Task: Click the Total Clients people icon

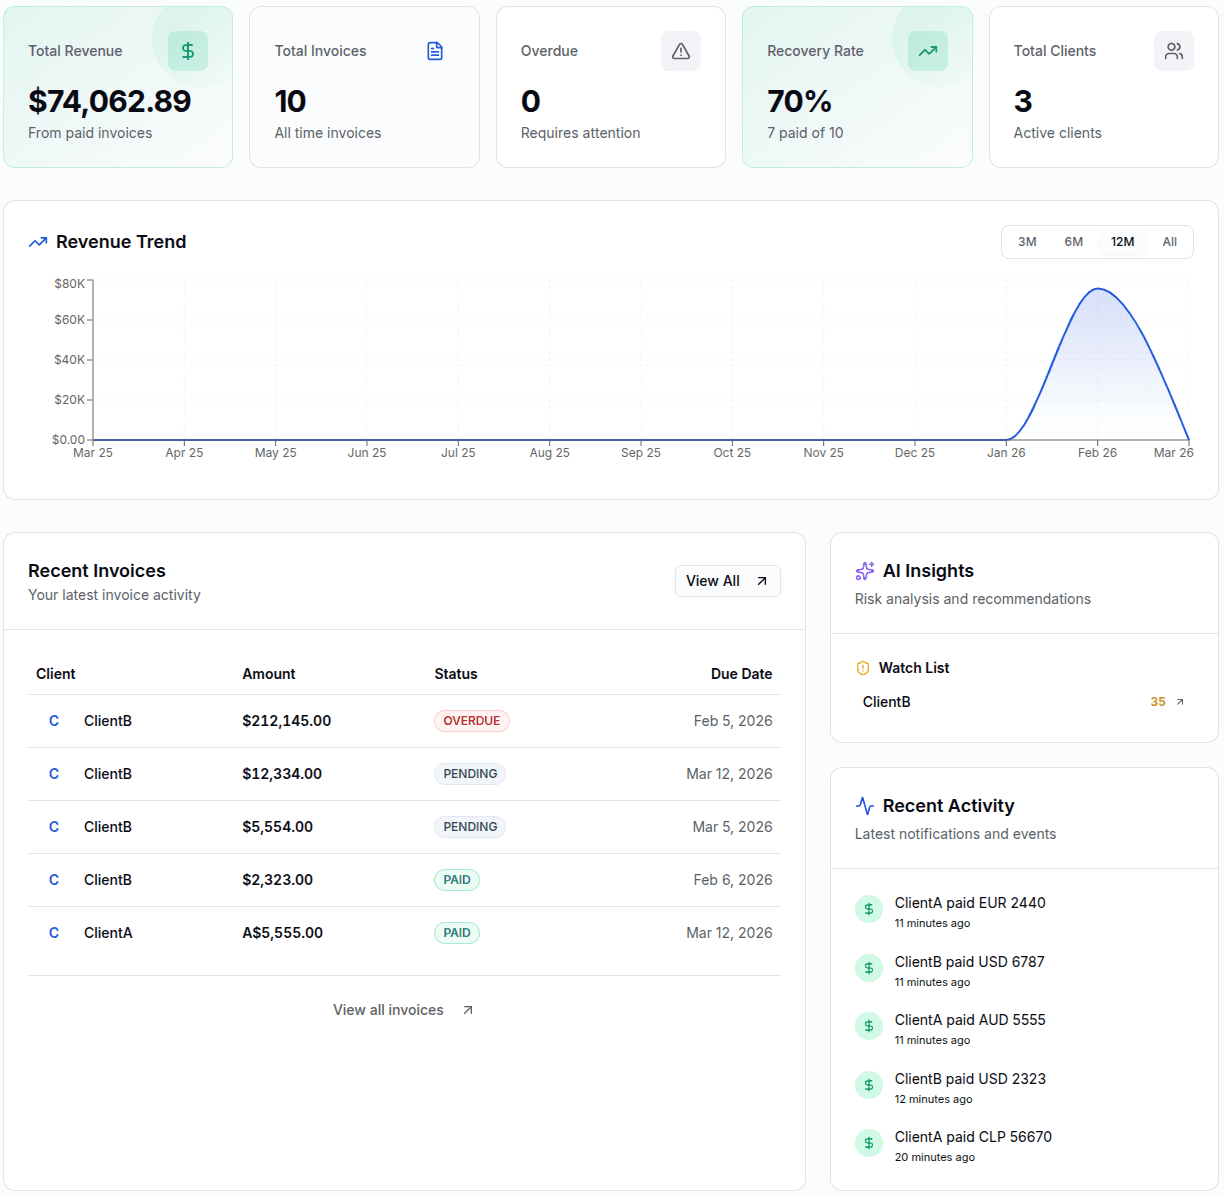Action: click(x=1174, y=51)
